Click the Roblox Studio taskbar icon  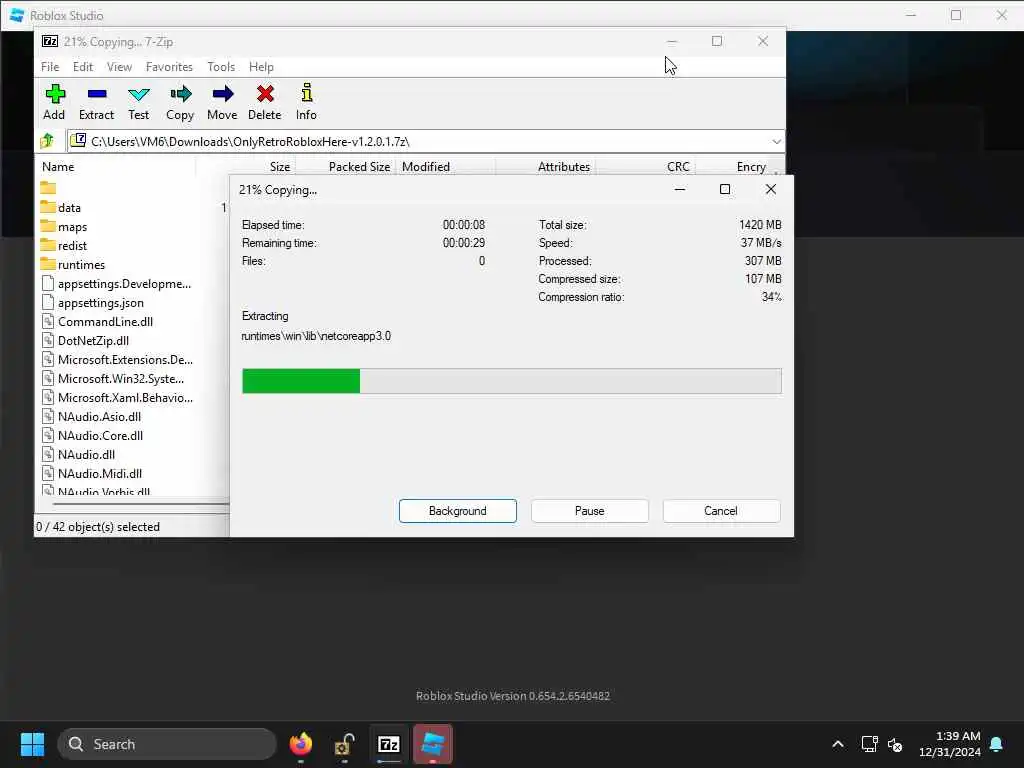click(x=432, y=744)
